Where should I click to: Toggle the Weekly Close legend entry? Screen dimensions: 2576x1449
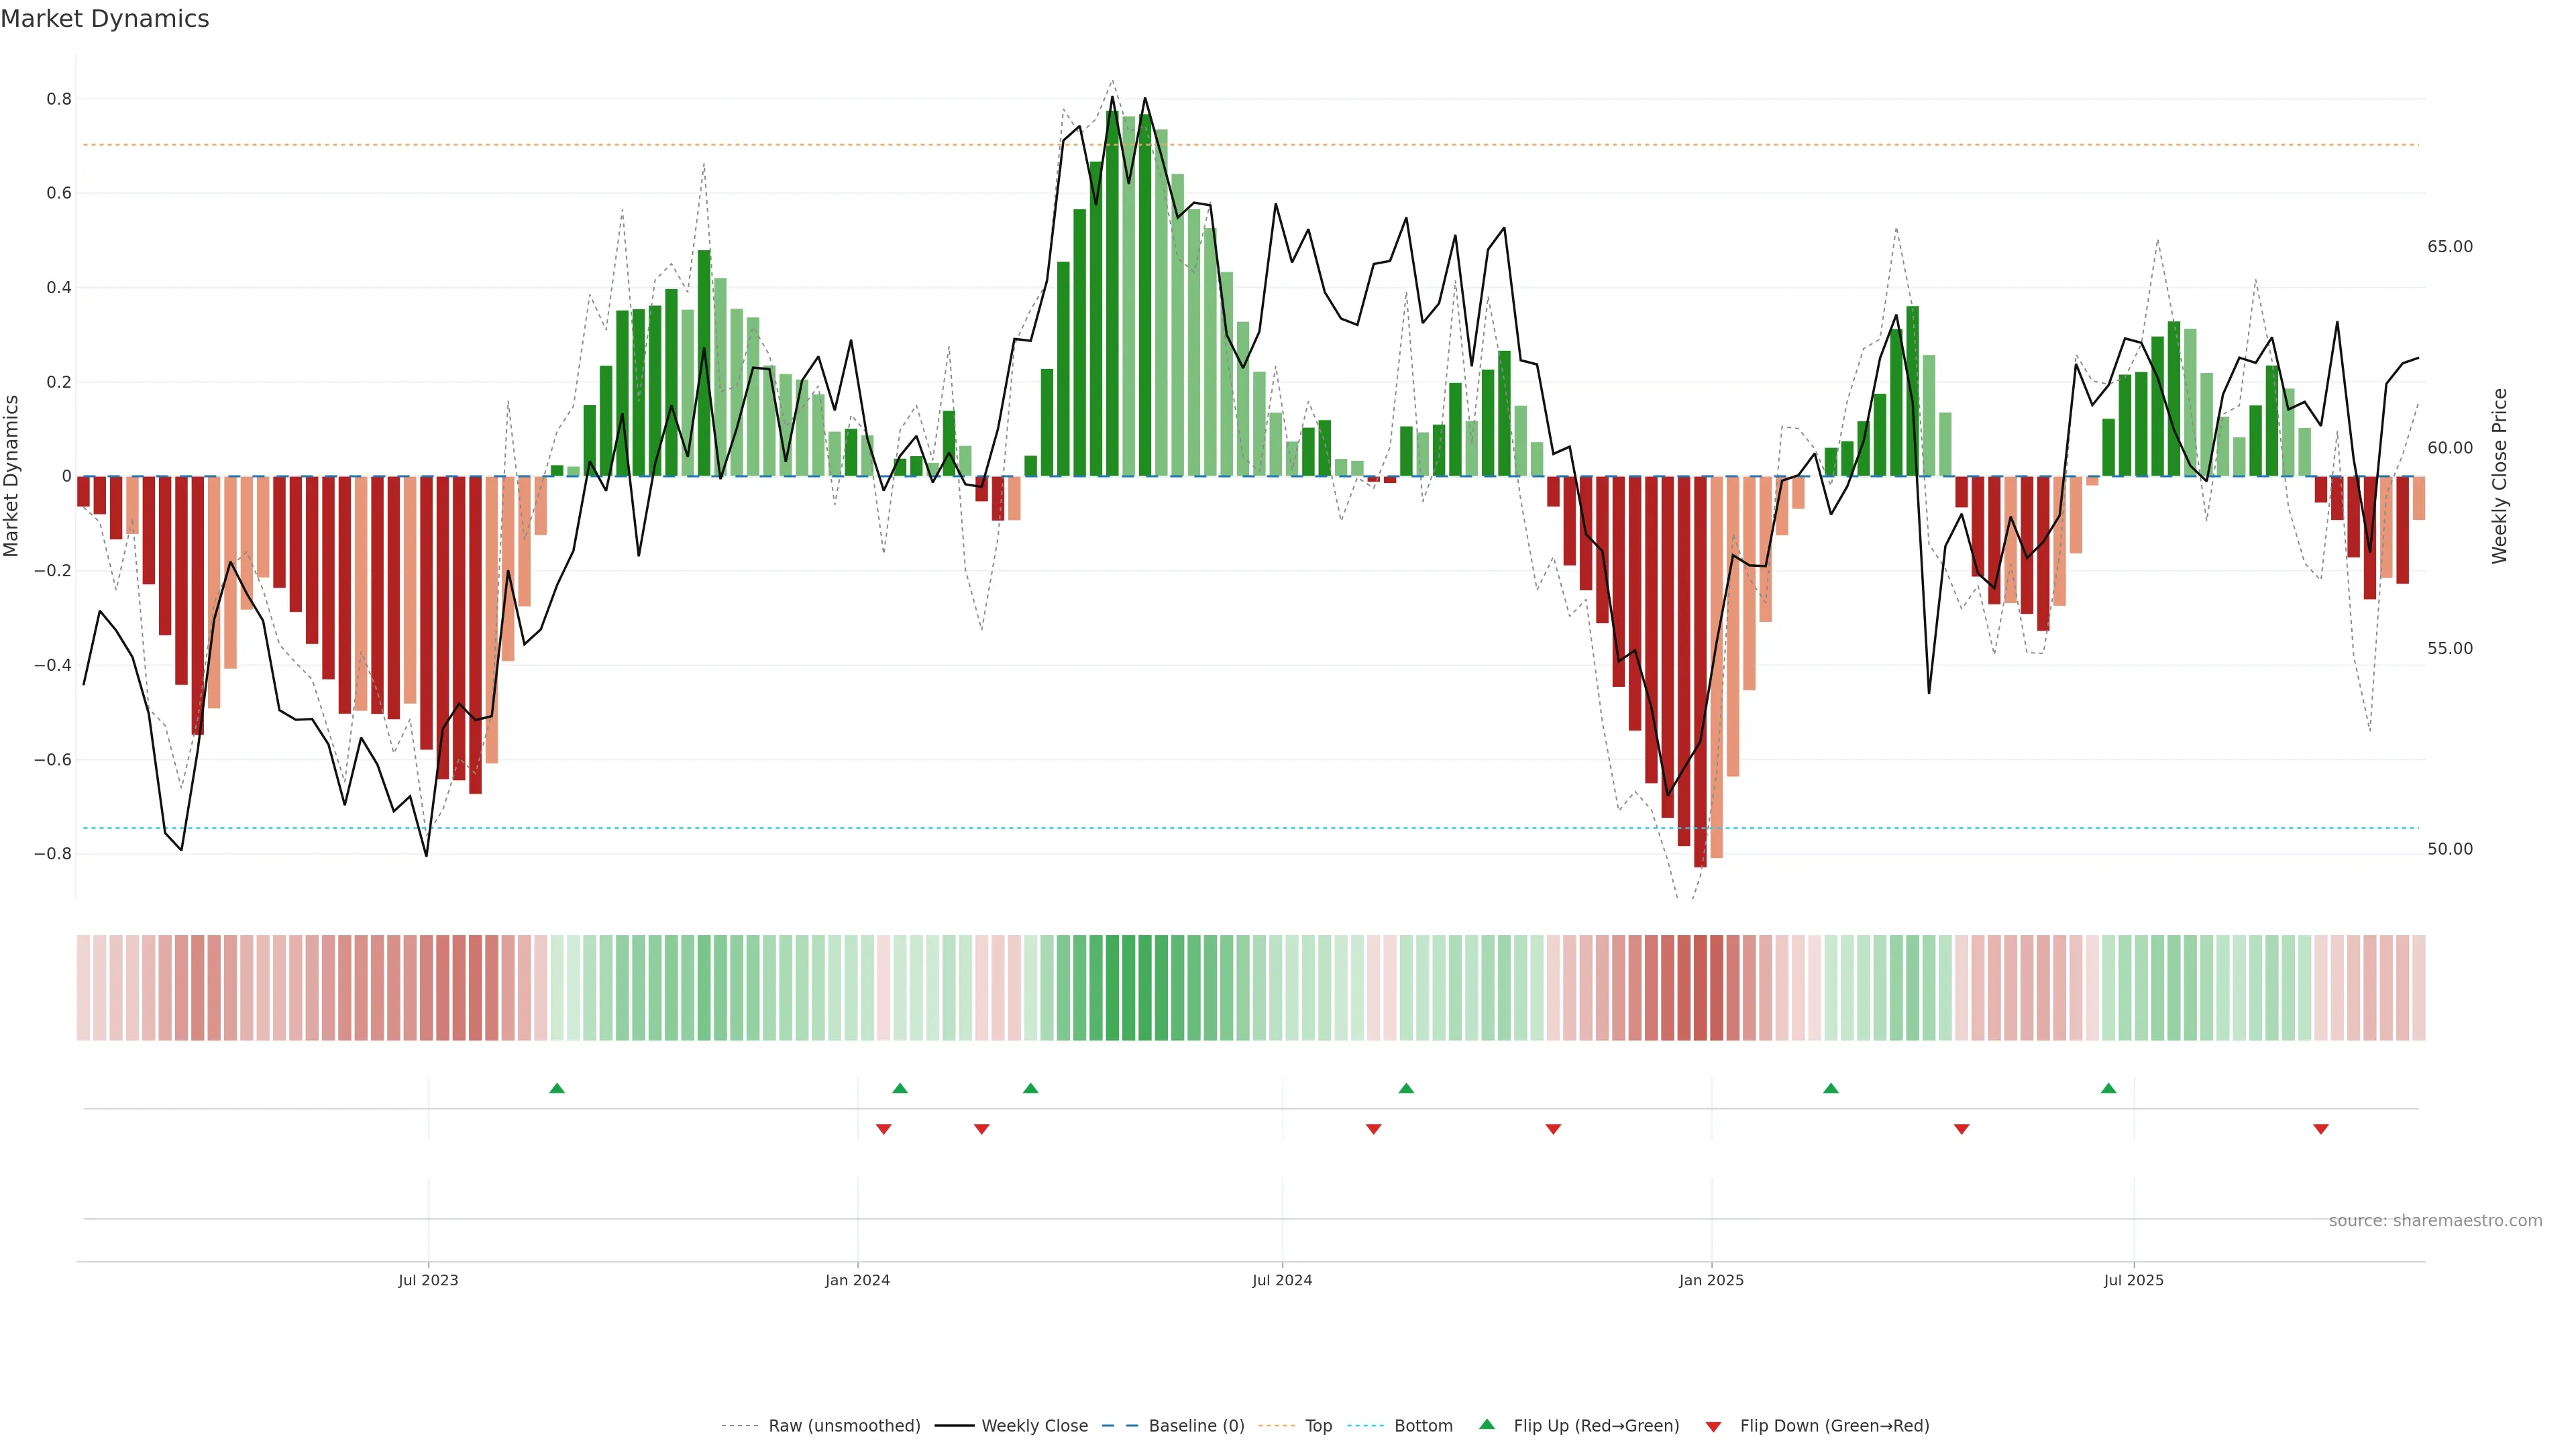[1034, 1426]
